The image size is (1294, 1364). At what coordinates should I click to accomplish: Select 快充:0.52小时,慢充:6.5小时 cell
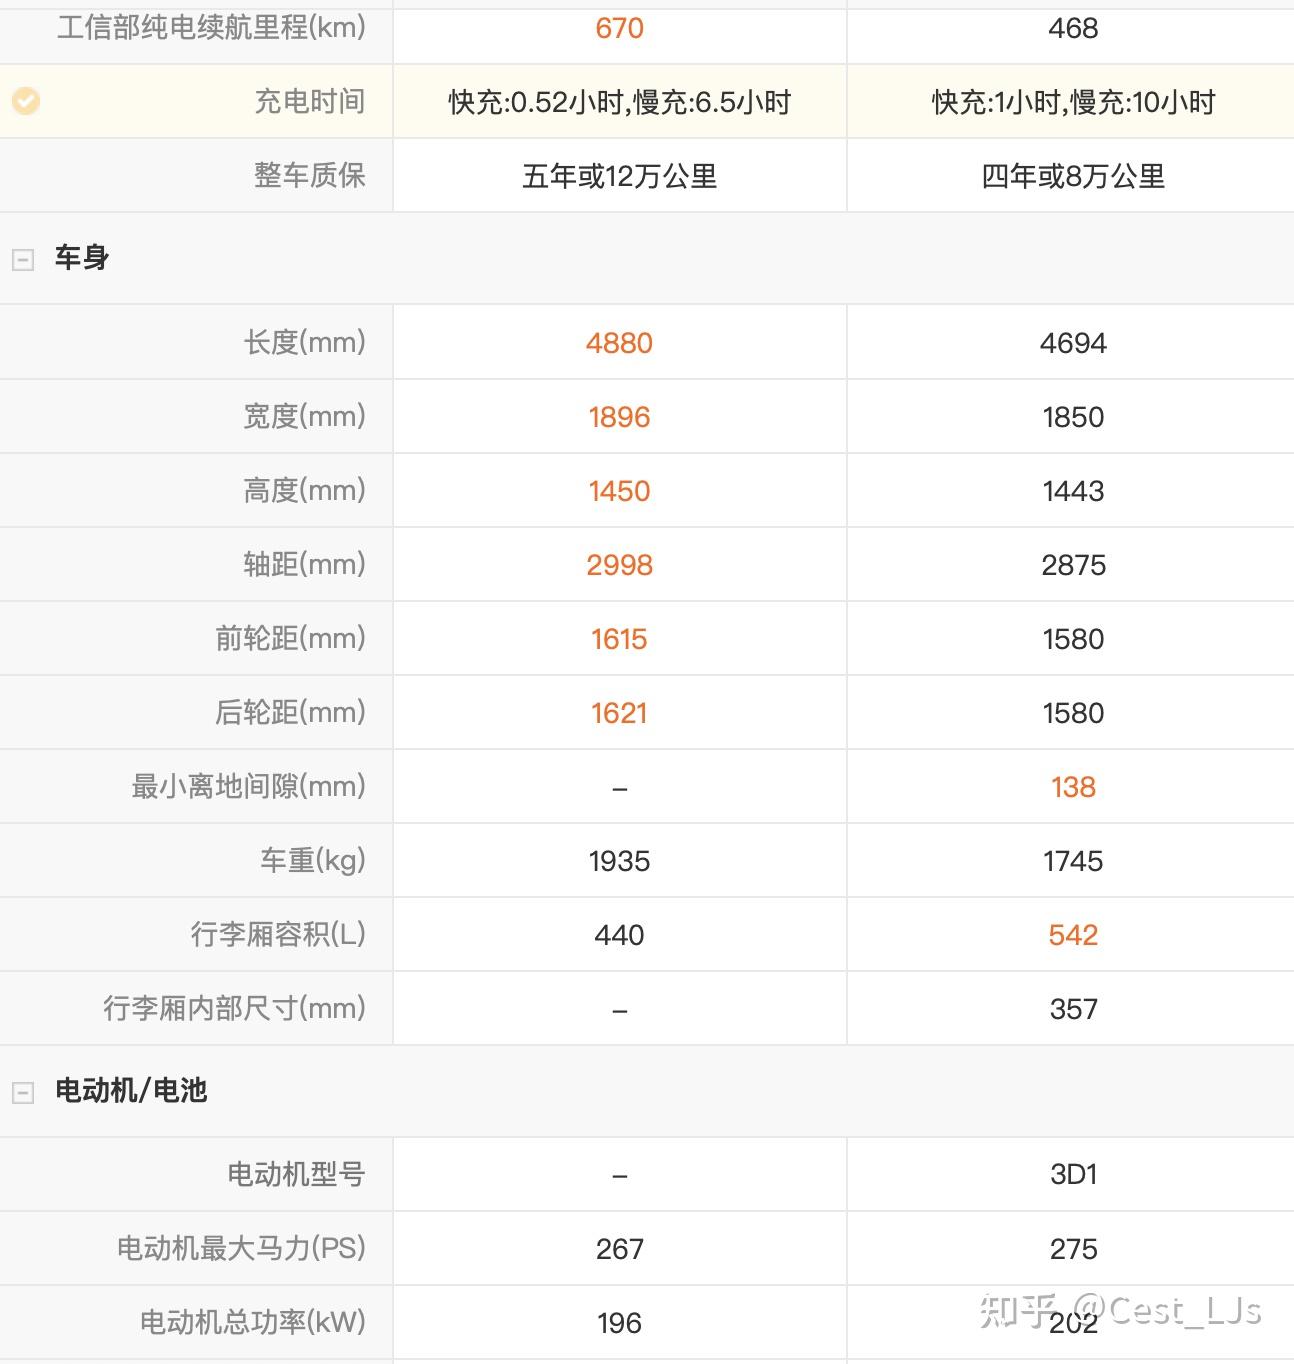pyautogui.click(x=620, y=102)
